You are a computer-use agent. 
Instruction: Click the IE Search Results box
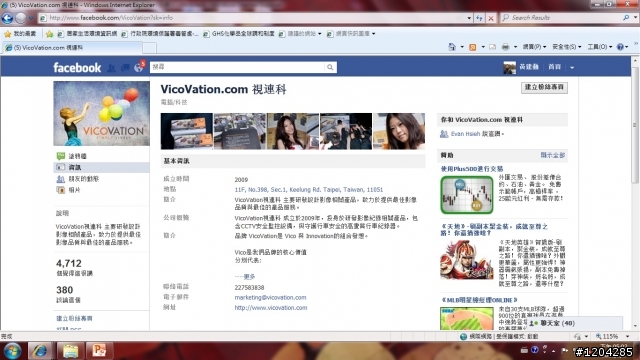[563, 18]
